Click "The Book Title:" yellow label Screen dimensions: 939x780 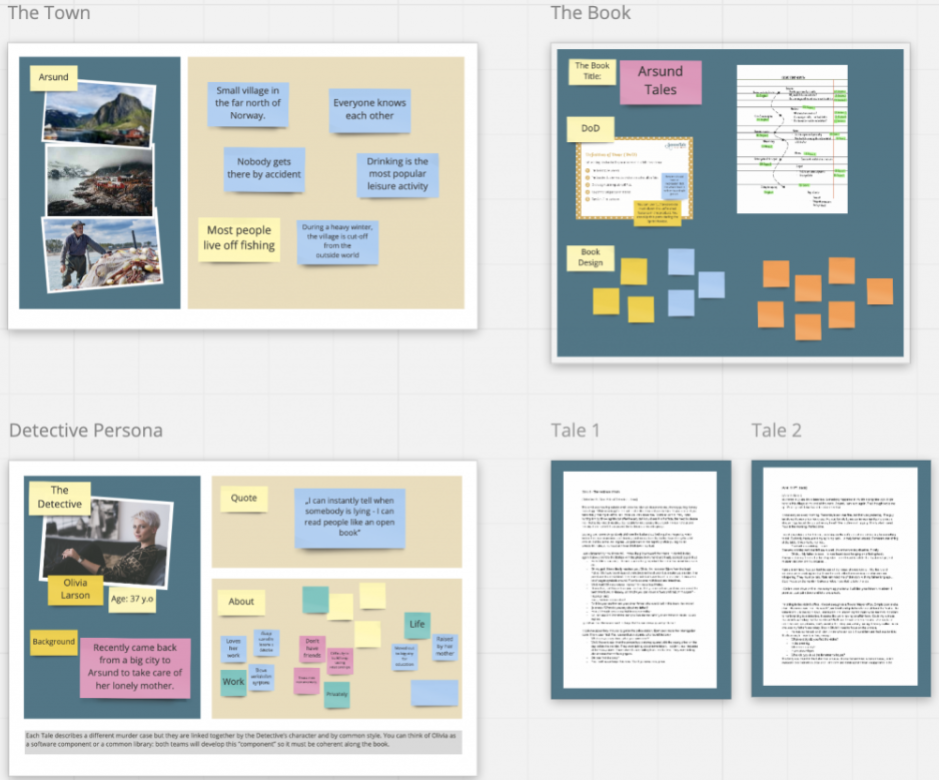[x=592, y=72]
